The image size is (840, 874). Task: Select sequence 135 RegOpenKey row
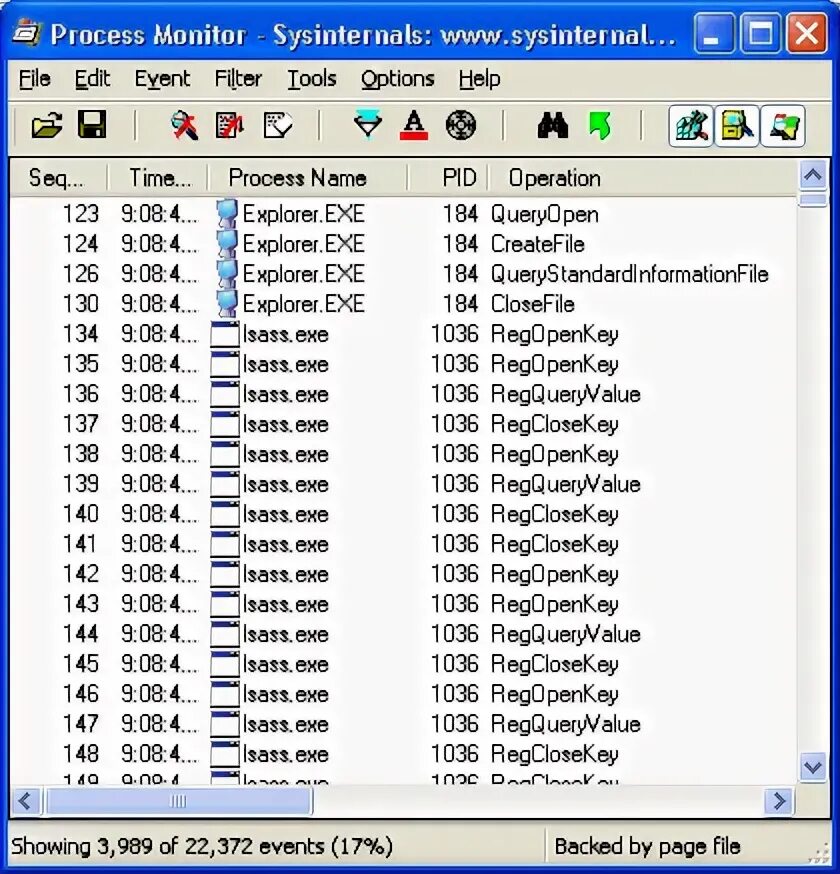(x=404, y=365)
